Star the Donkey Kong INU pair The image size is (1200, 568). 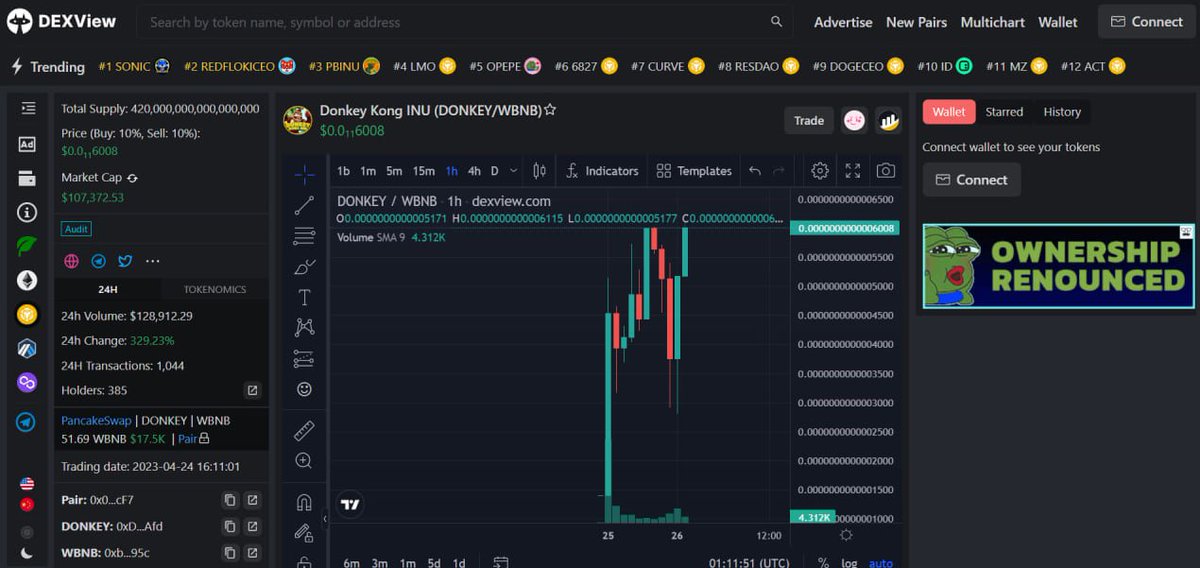(x=550, y=110)
